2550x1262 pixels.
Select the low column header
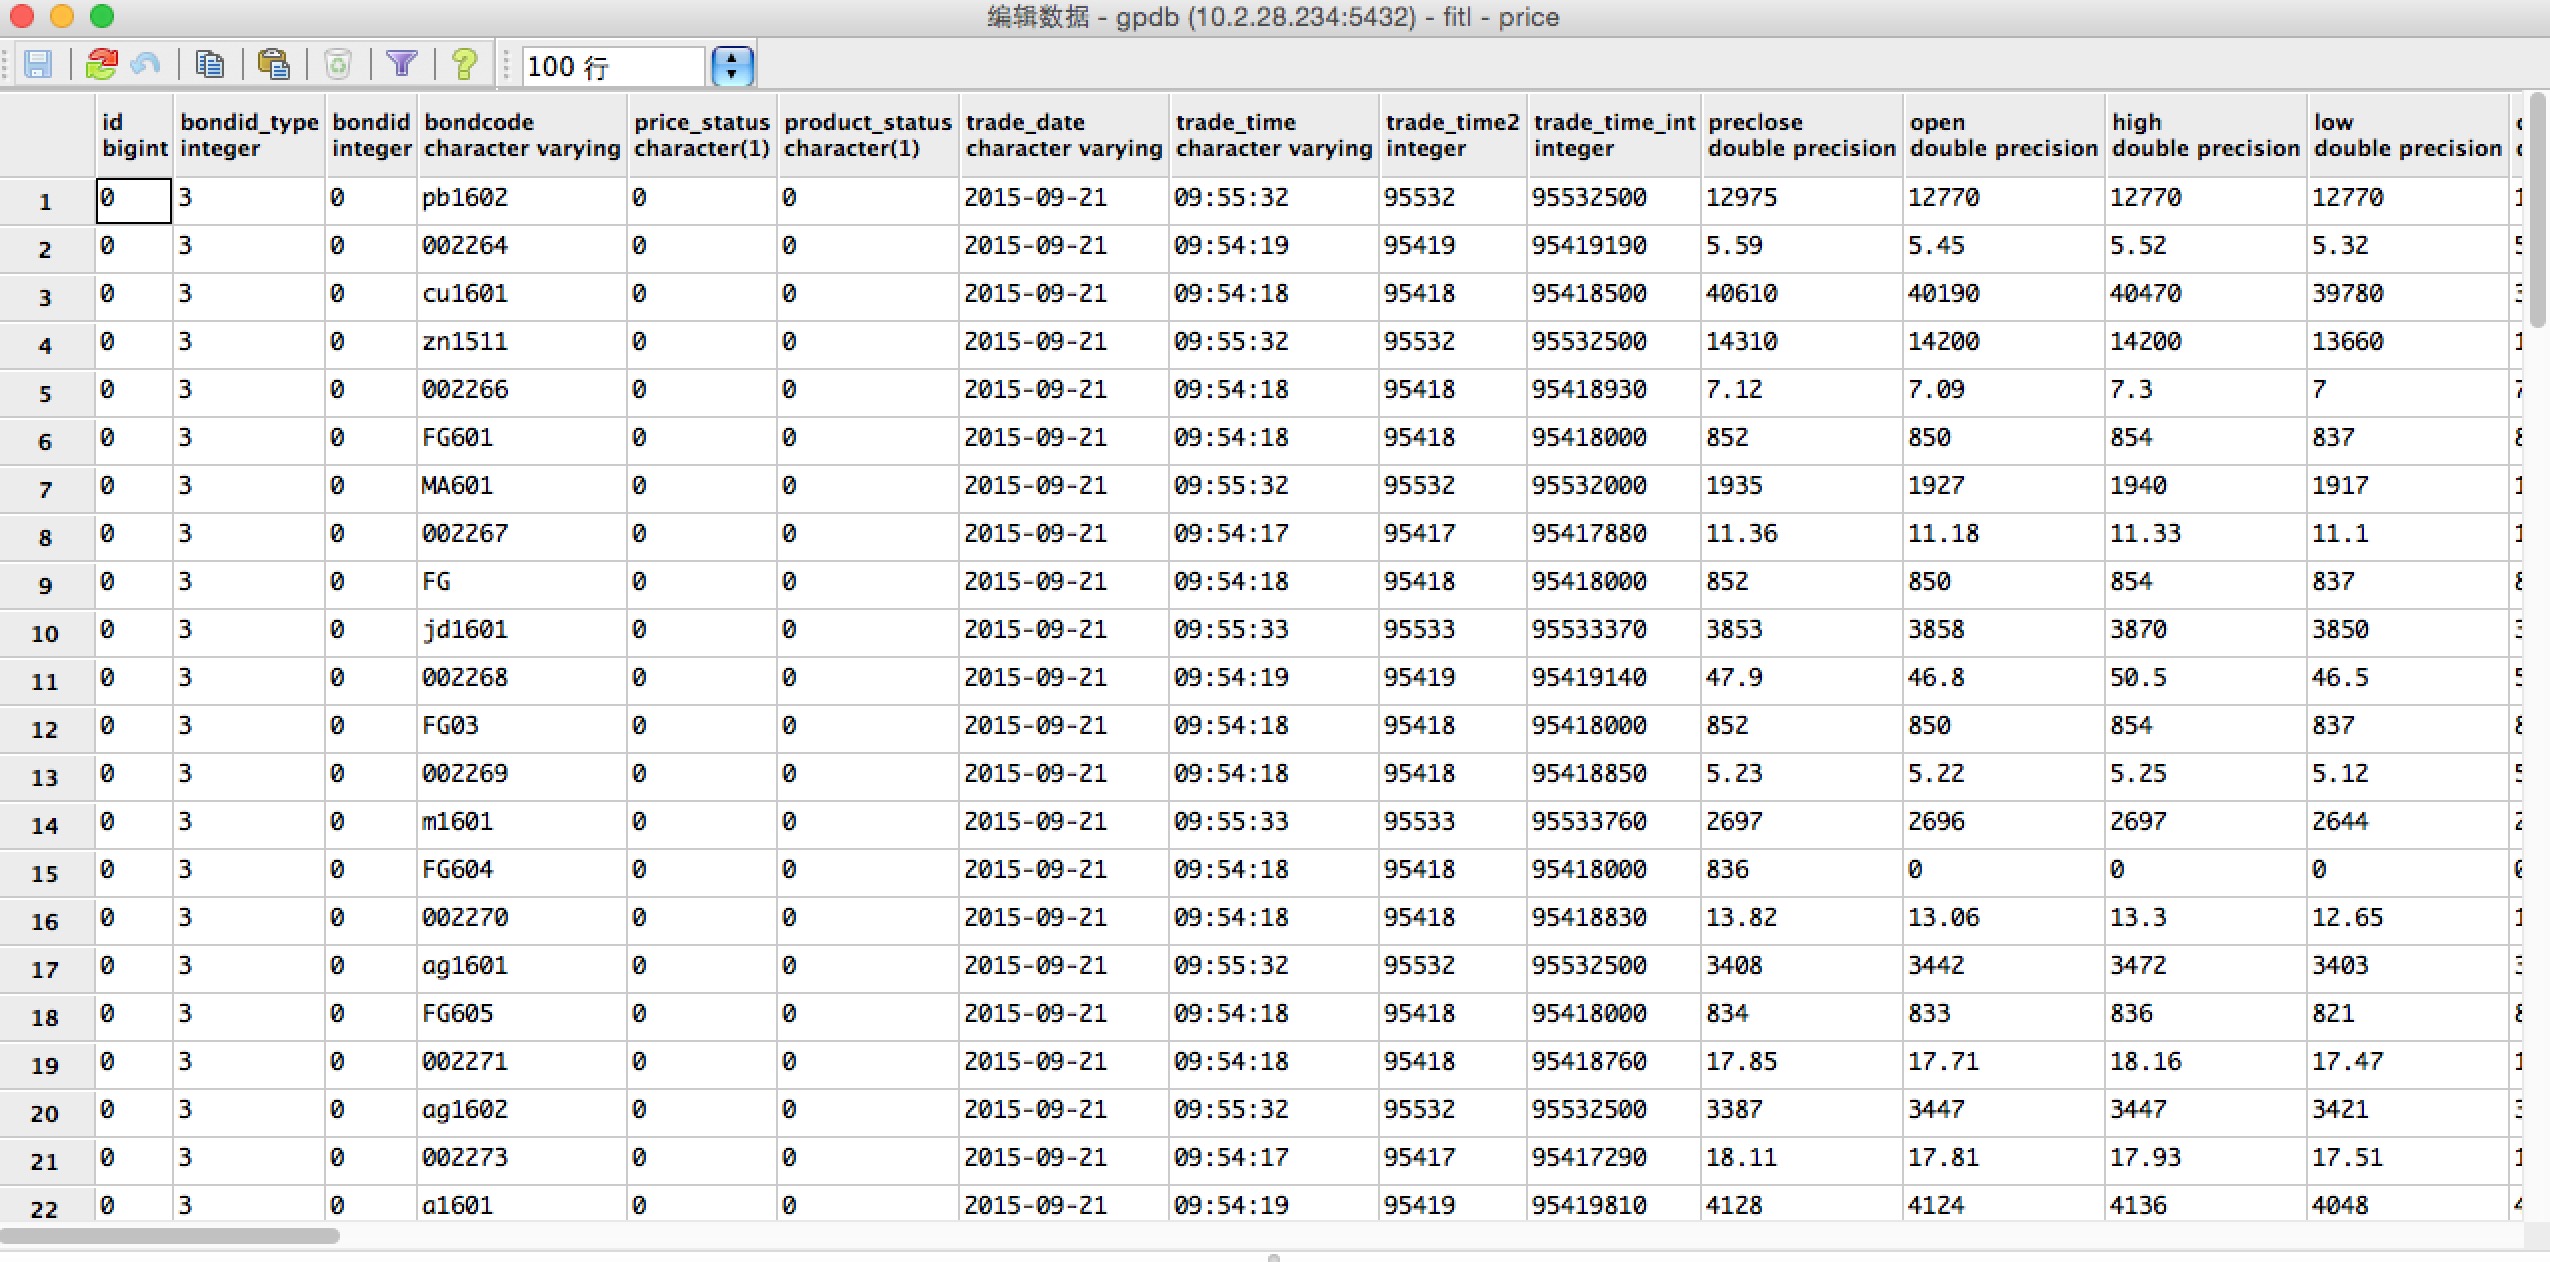pos(2407,136)
